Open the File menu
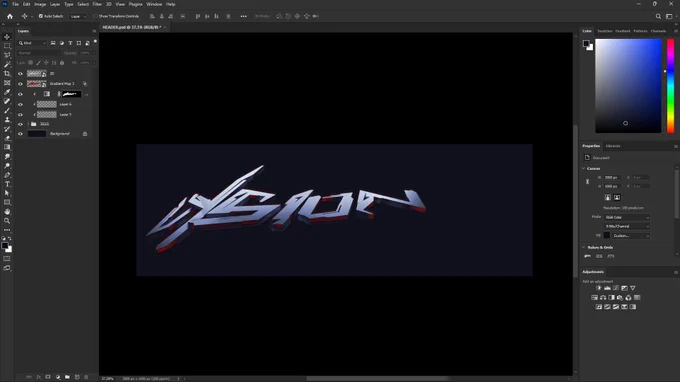Viewport: 680px width, 382px height. click(15, 4)
